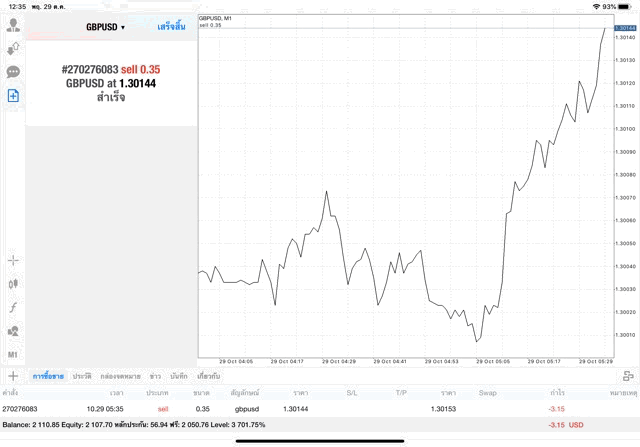
Task: Sort by the เวลา time column header
Action: [x=116, y=393]
